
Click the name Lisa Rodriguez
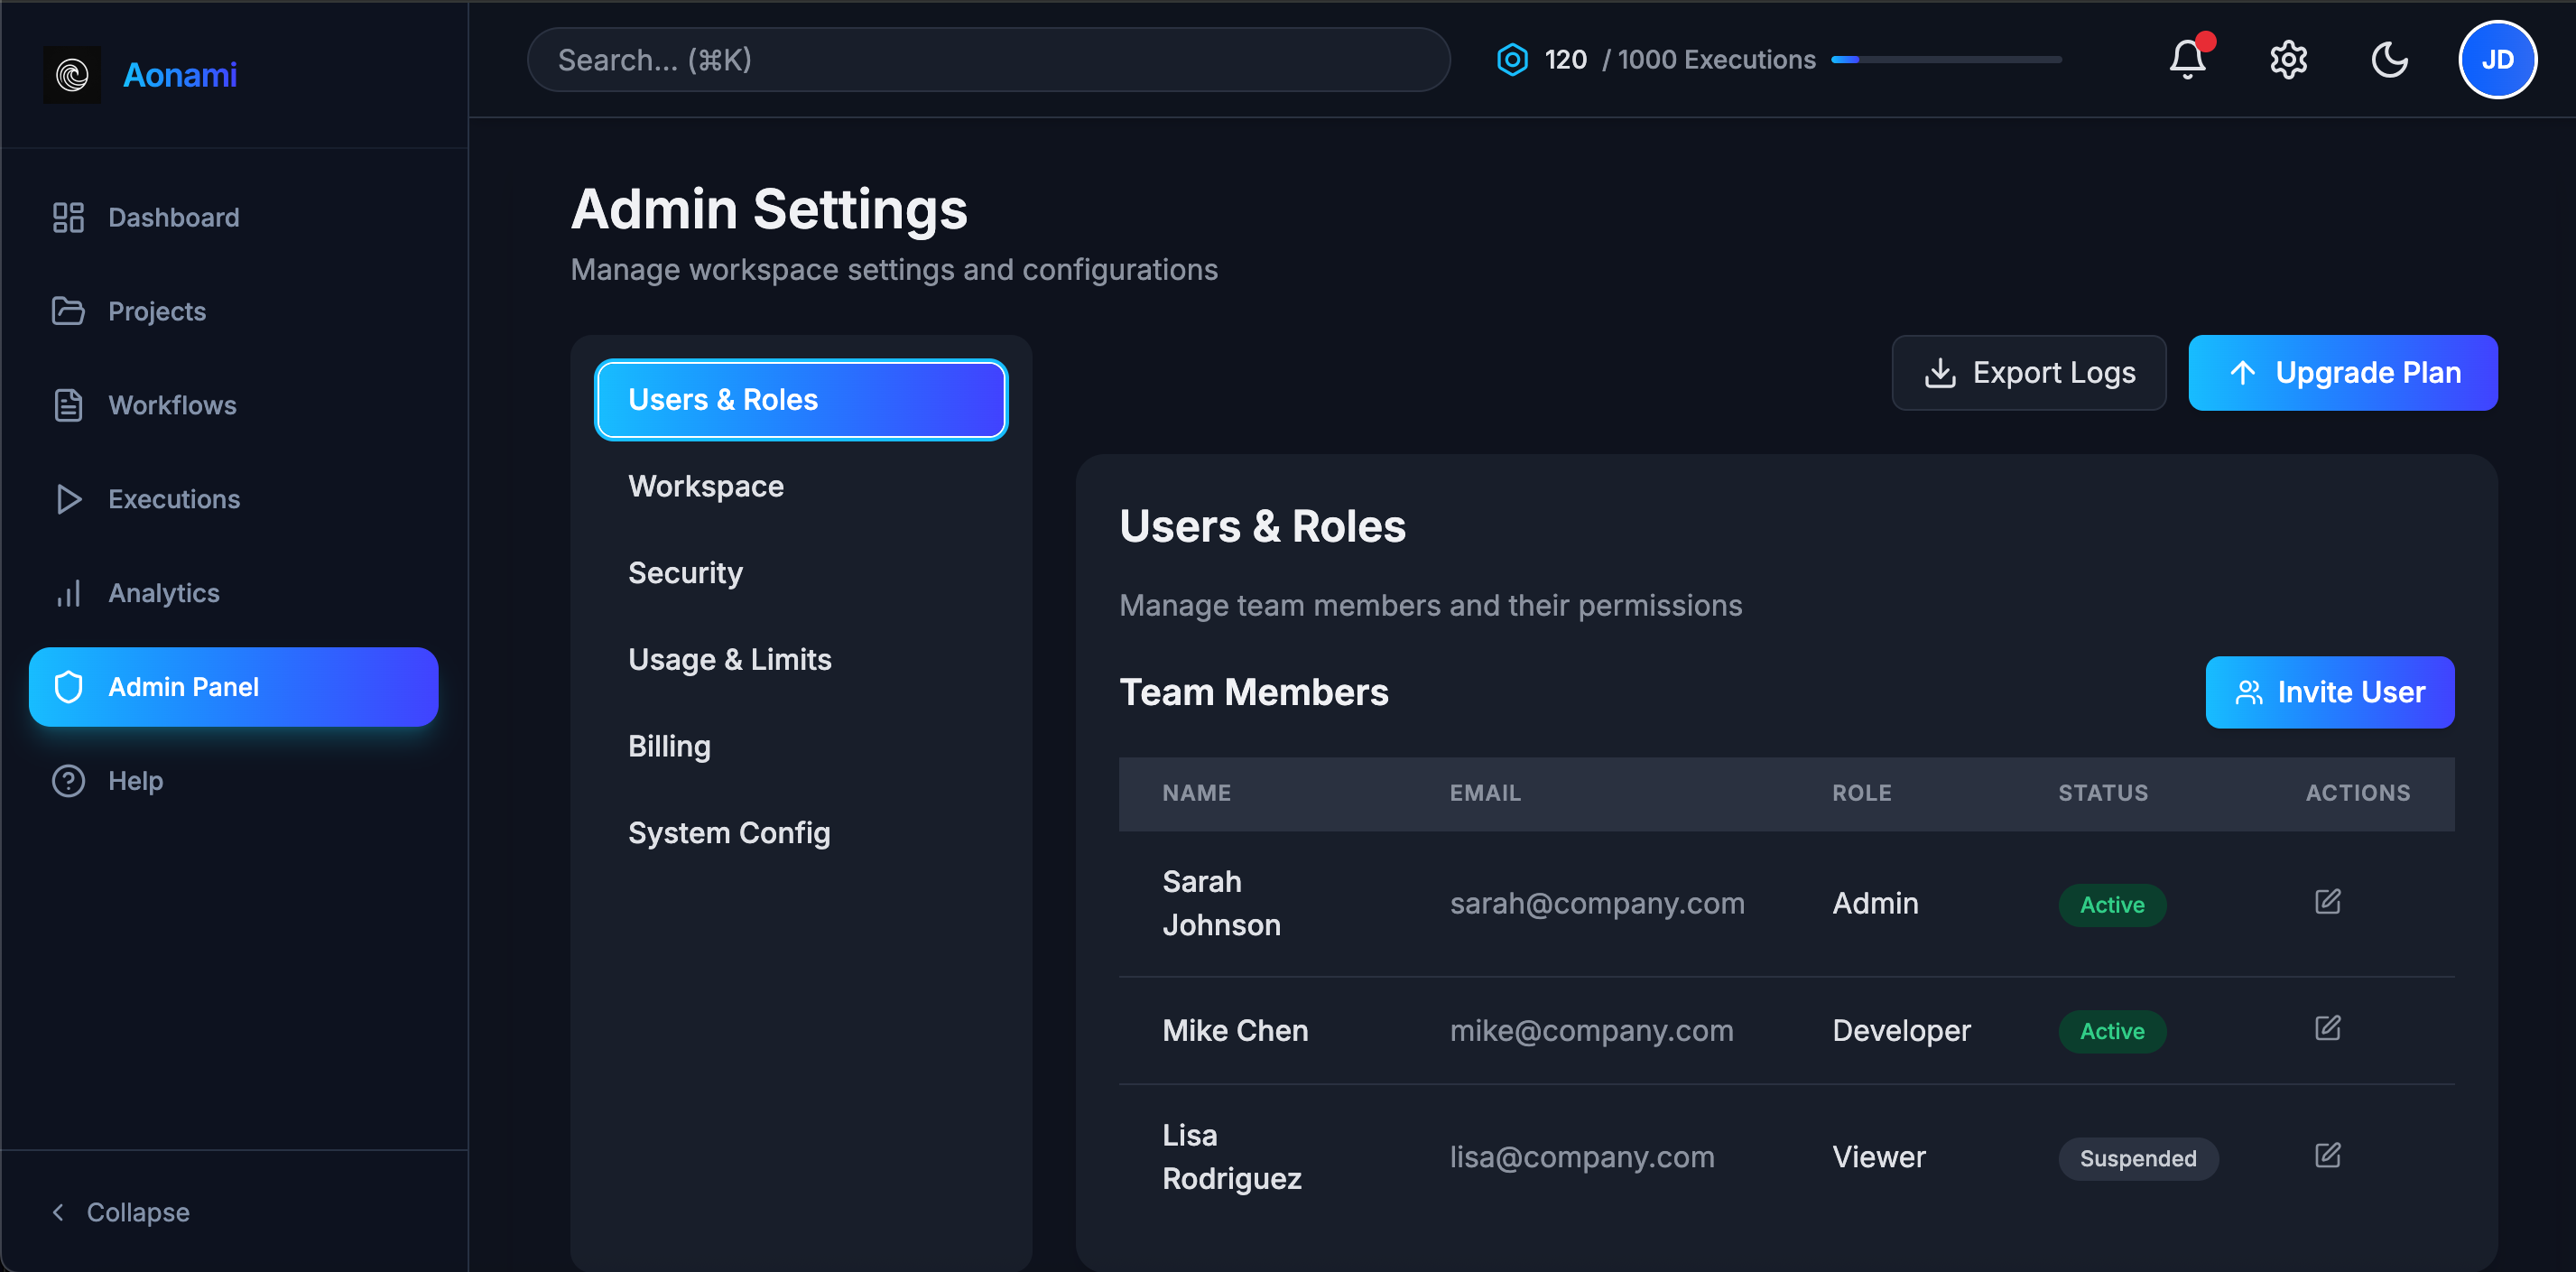coord(1231,1157)
